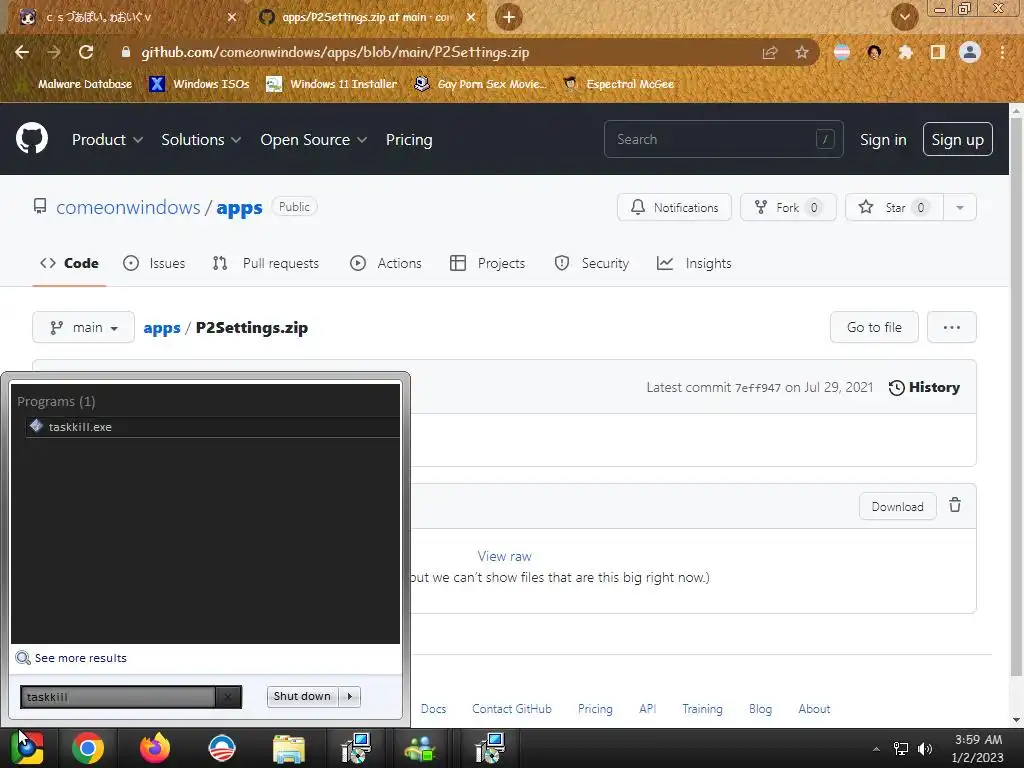
Task: Click apps breadcrumb link
Action: pyautogui.click(x=162, y=328)
